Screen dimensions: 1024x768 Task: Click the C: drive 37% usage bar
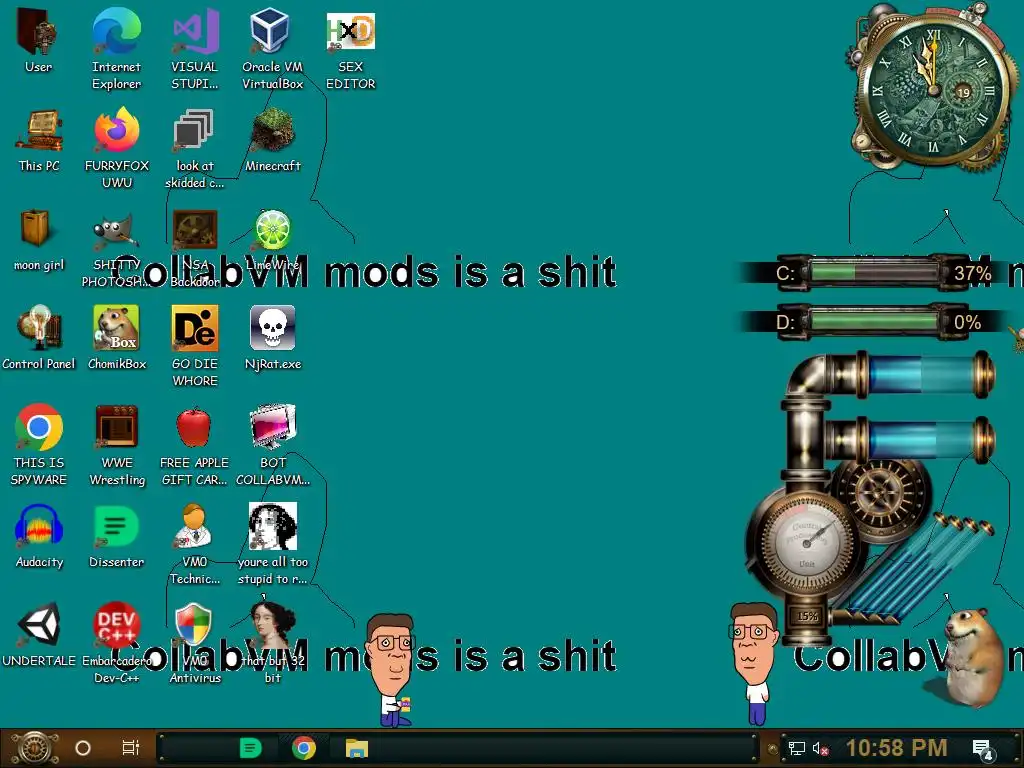872,272
